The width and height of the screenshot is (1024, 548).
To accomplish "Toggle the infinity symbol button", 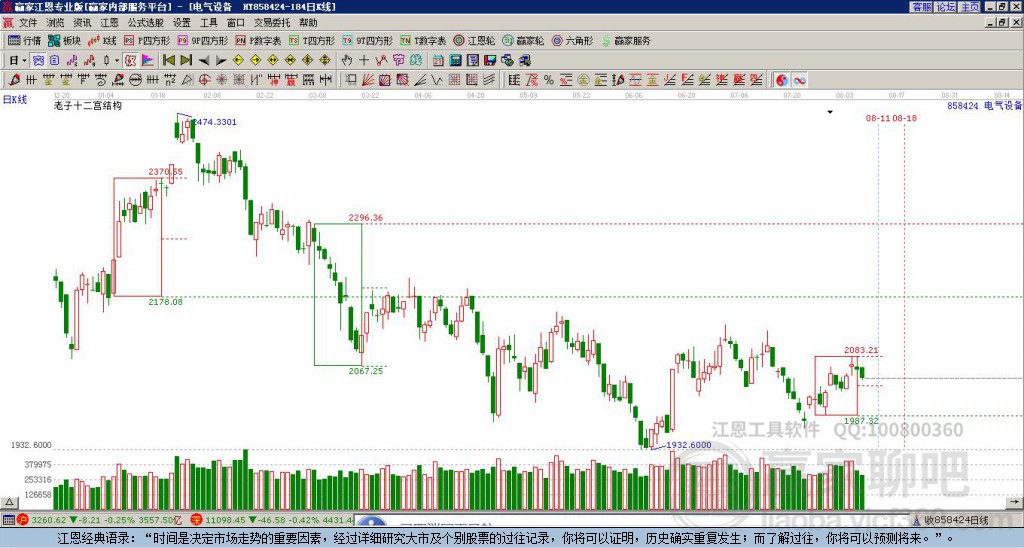I will [799, 80].
